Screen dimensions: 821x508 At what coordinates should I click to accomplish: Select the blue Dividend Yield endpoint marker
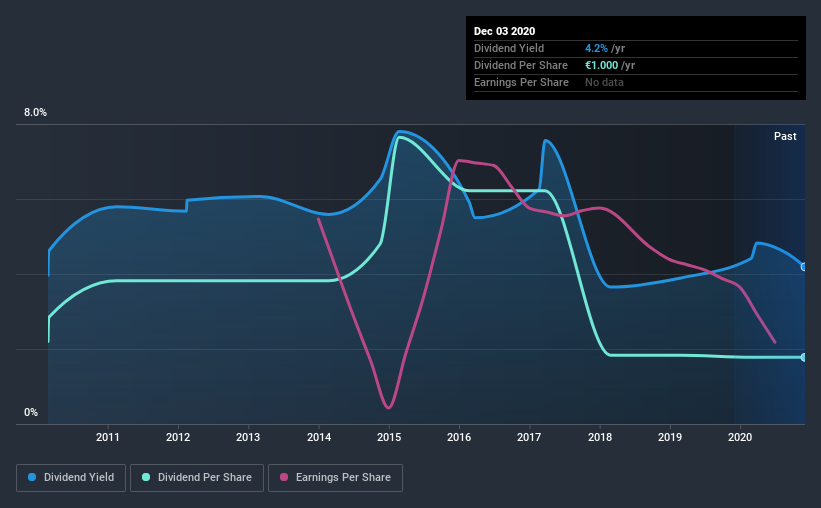[x=804, y=267]
